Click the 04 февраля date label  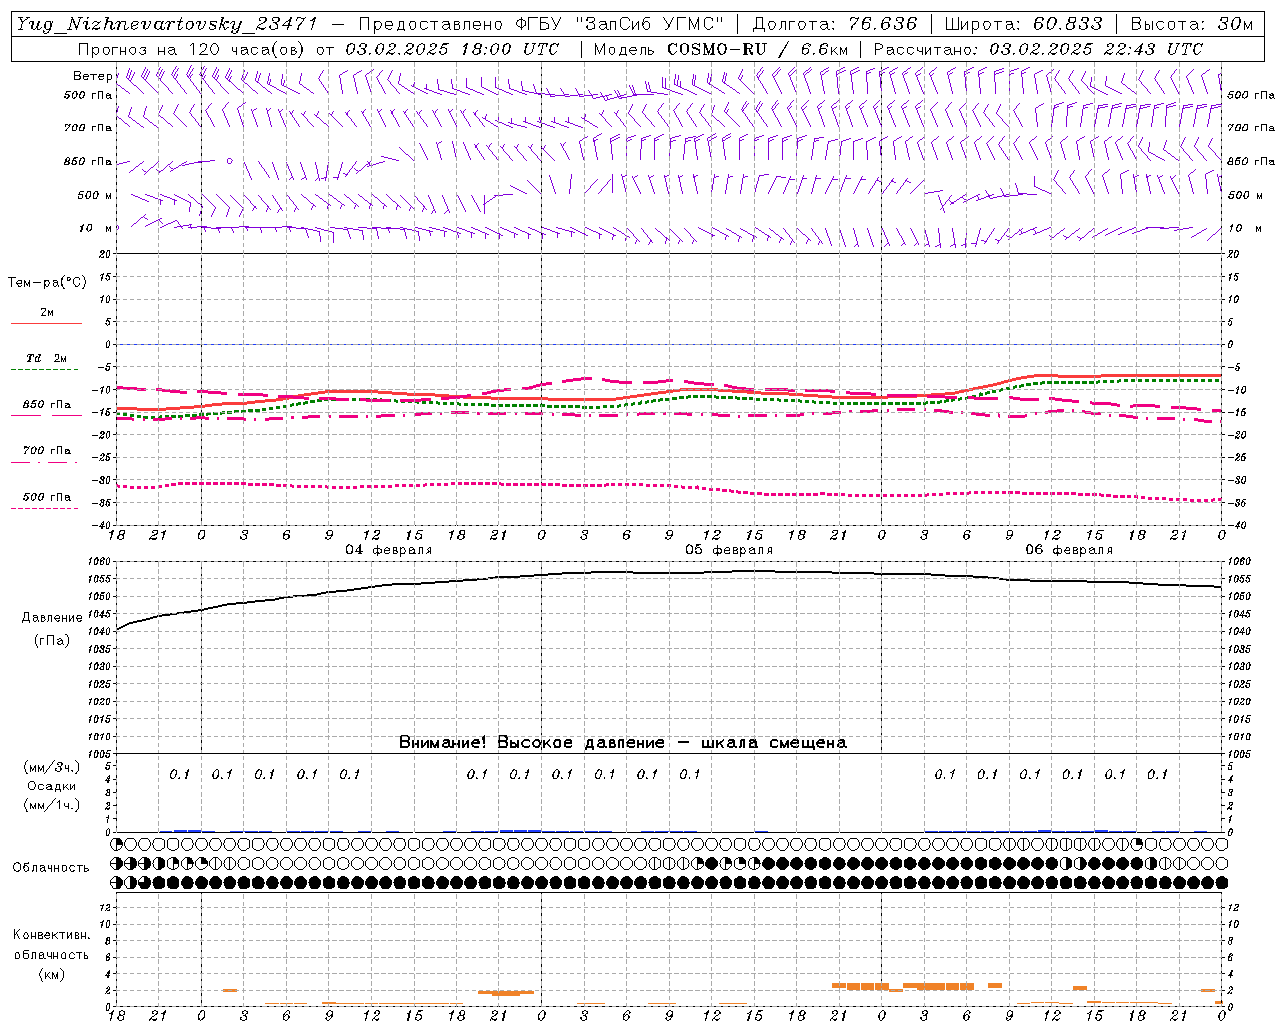pos(389,550)
